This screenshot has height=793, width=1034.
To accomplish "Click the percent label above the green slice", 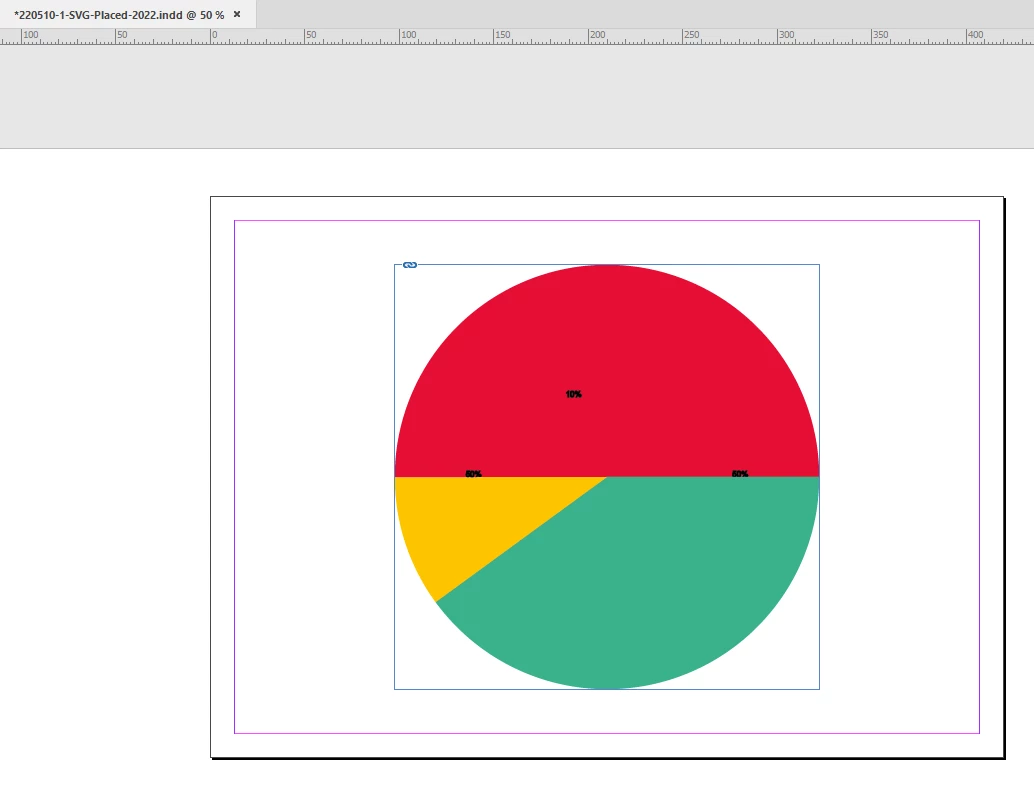I will click(740, 474).
